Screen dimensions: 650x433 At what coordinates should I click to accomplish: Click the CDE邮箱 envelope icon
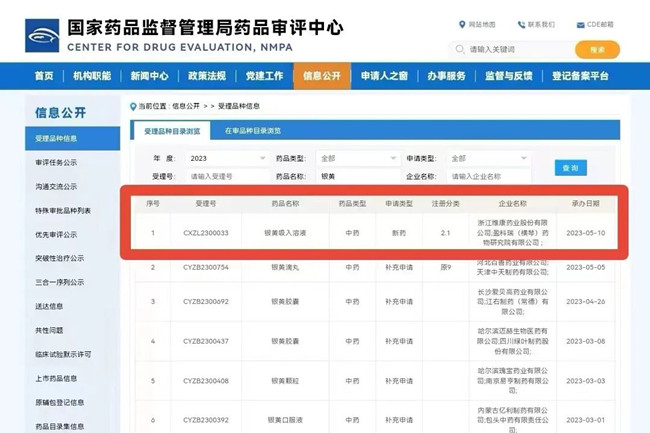coord(581,25)
